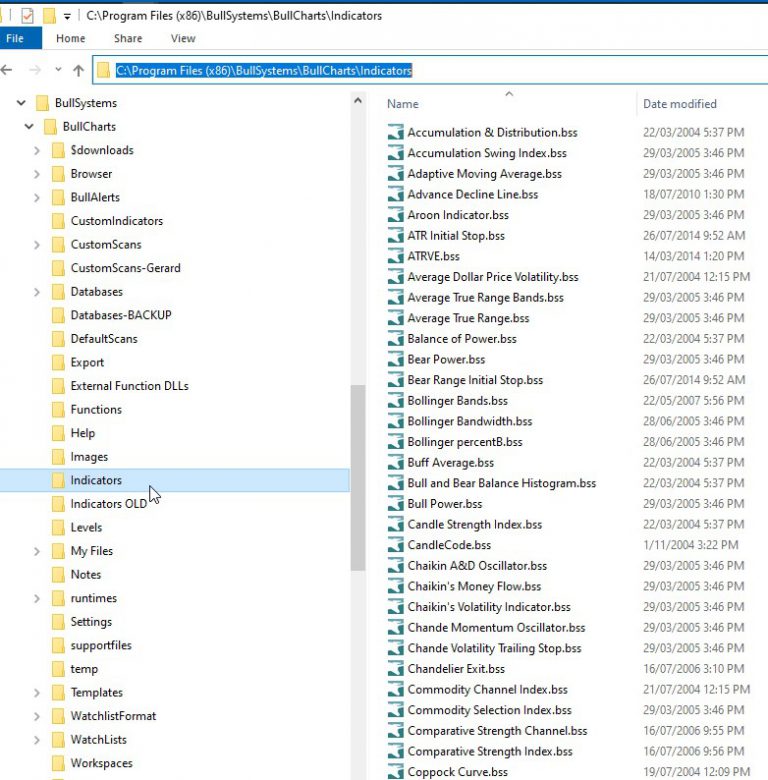This screenshot has width=768, height=780.
Task: Click Chandelier Exit.bss file icon
Action: click(x=395, y=669)
